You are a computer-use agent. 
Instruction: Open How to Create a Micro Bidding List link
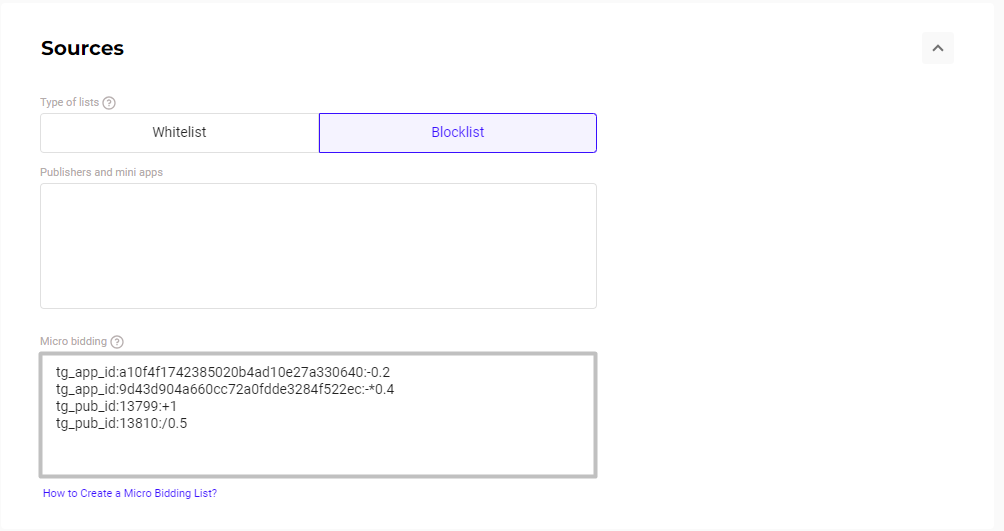tap(130, 493)
